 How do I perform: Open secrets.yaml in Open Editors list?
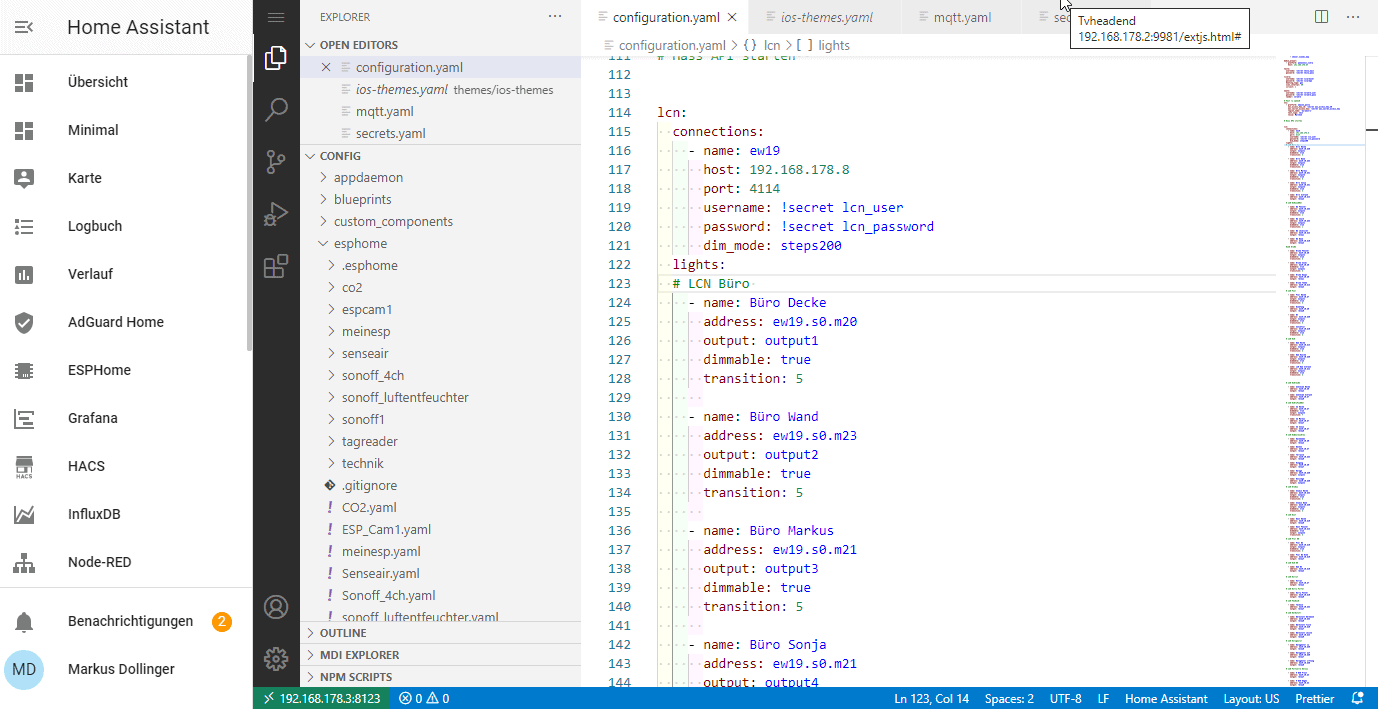click(x=390, y=133)
